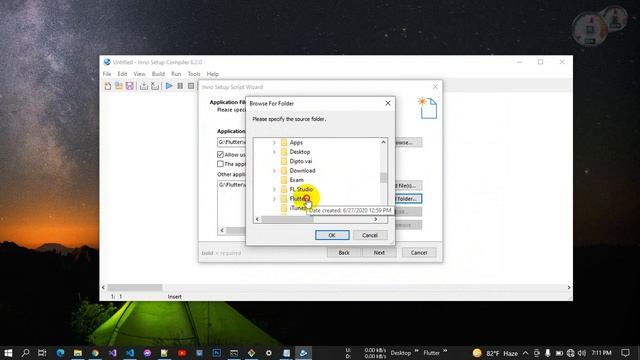Click the blue Run arrow icon
Screen dimensions: 640x360
point(169,86)
